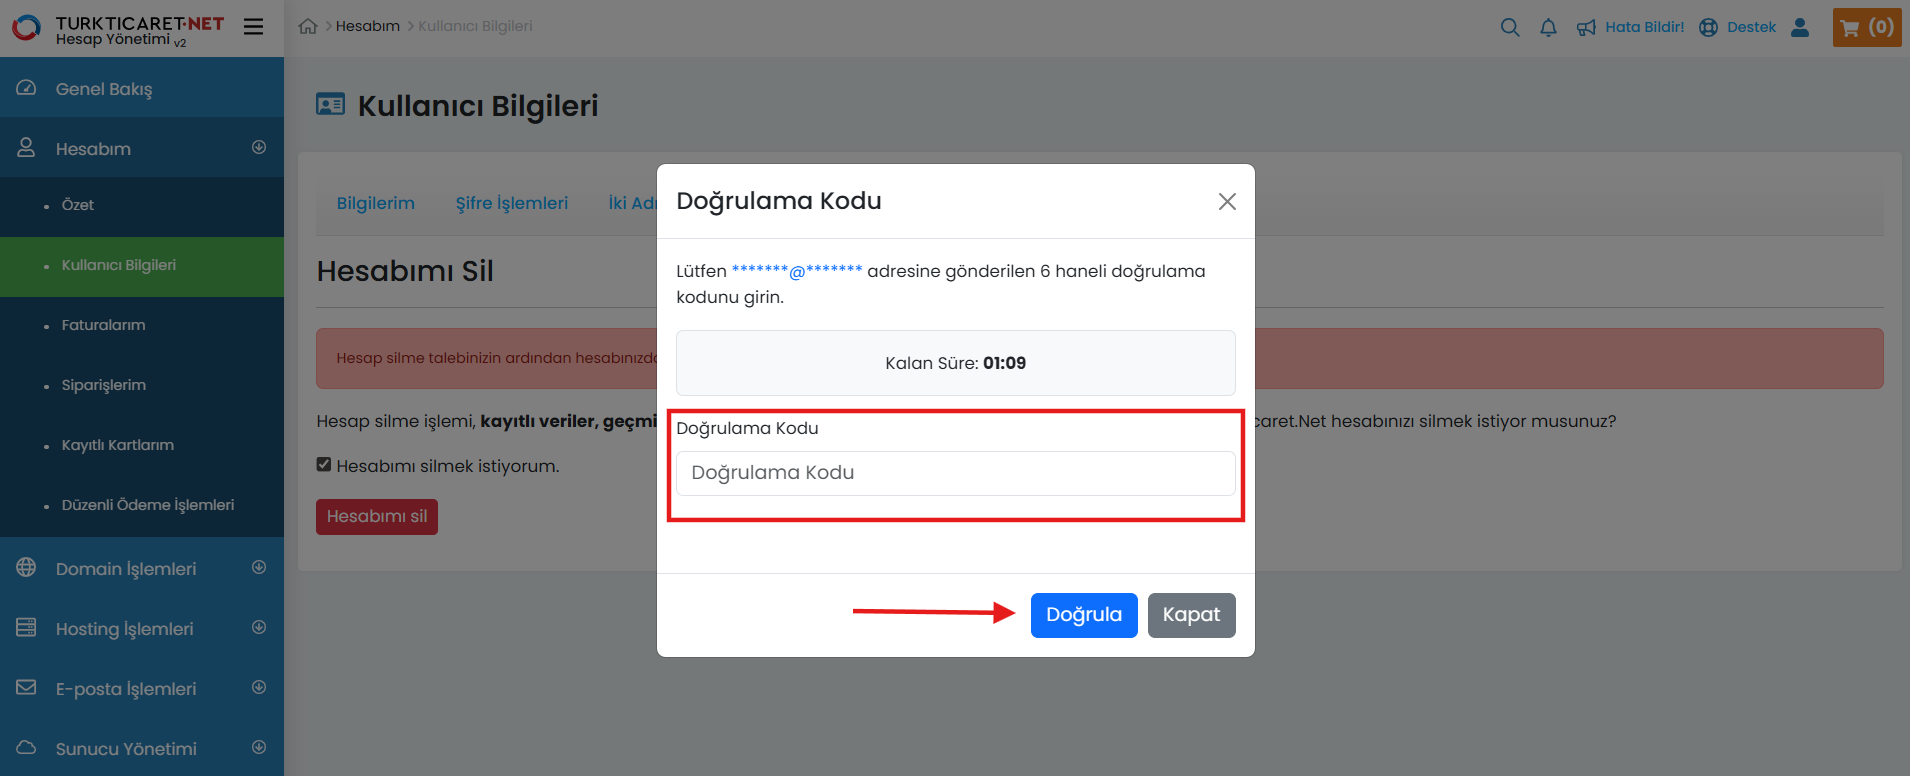Open the user profile icon
Image resolution: width=1910 pixels, height=776 pixels.
pos(1800,28)
